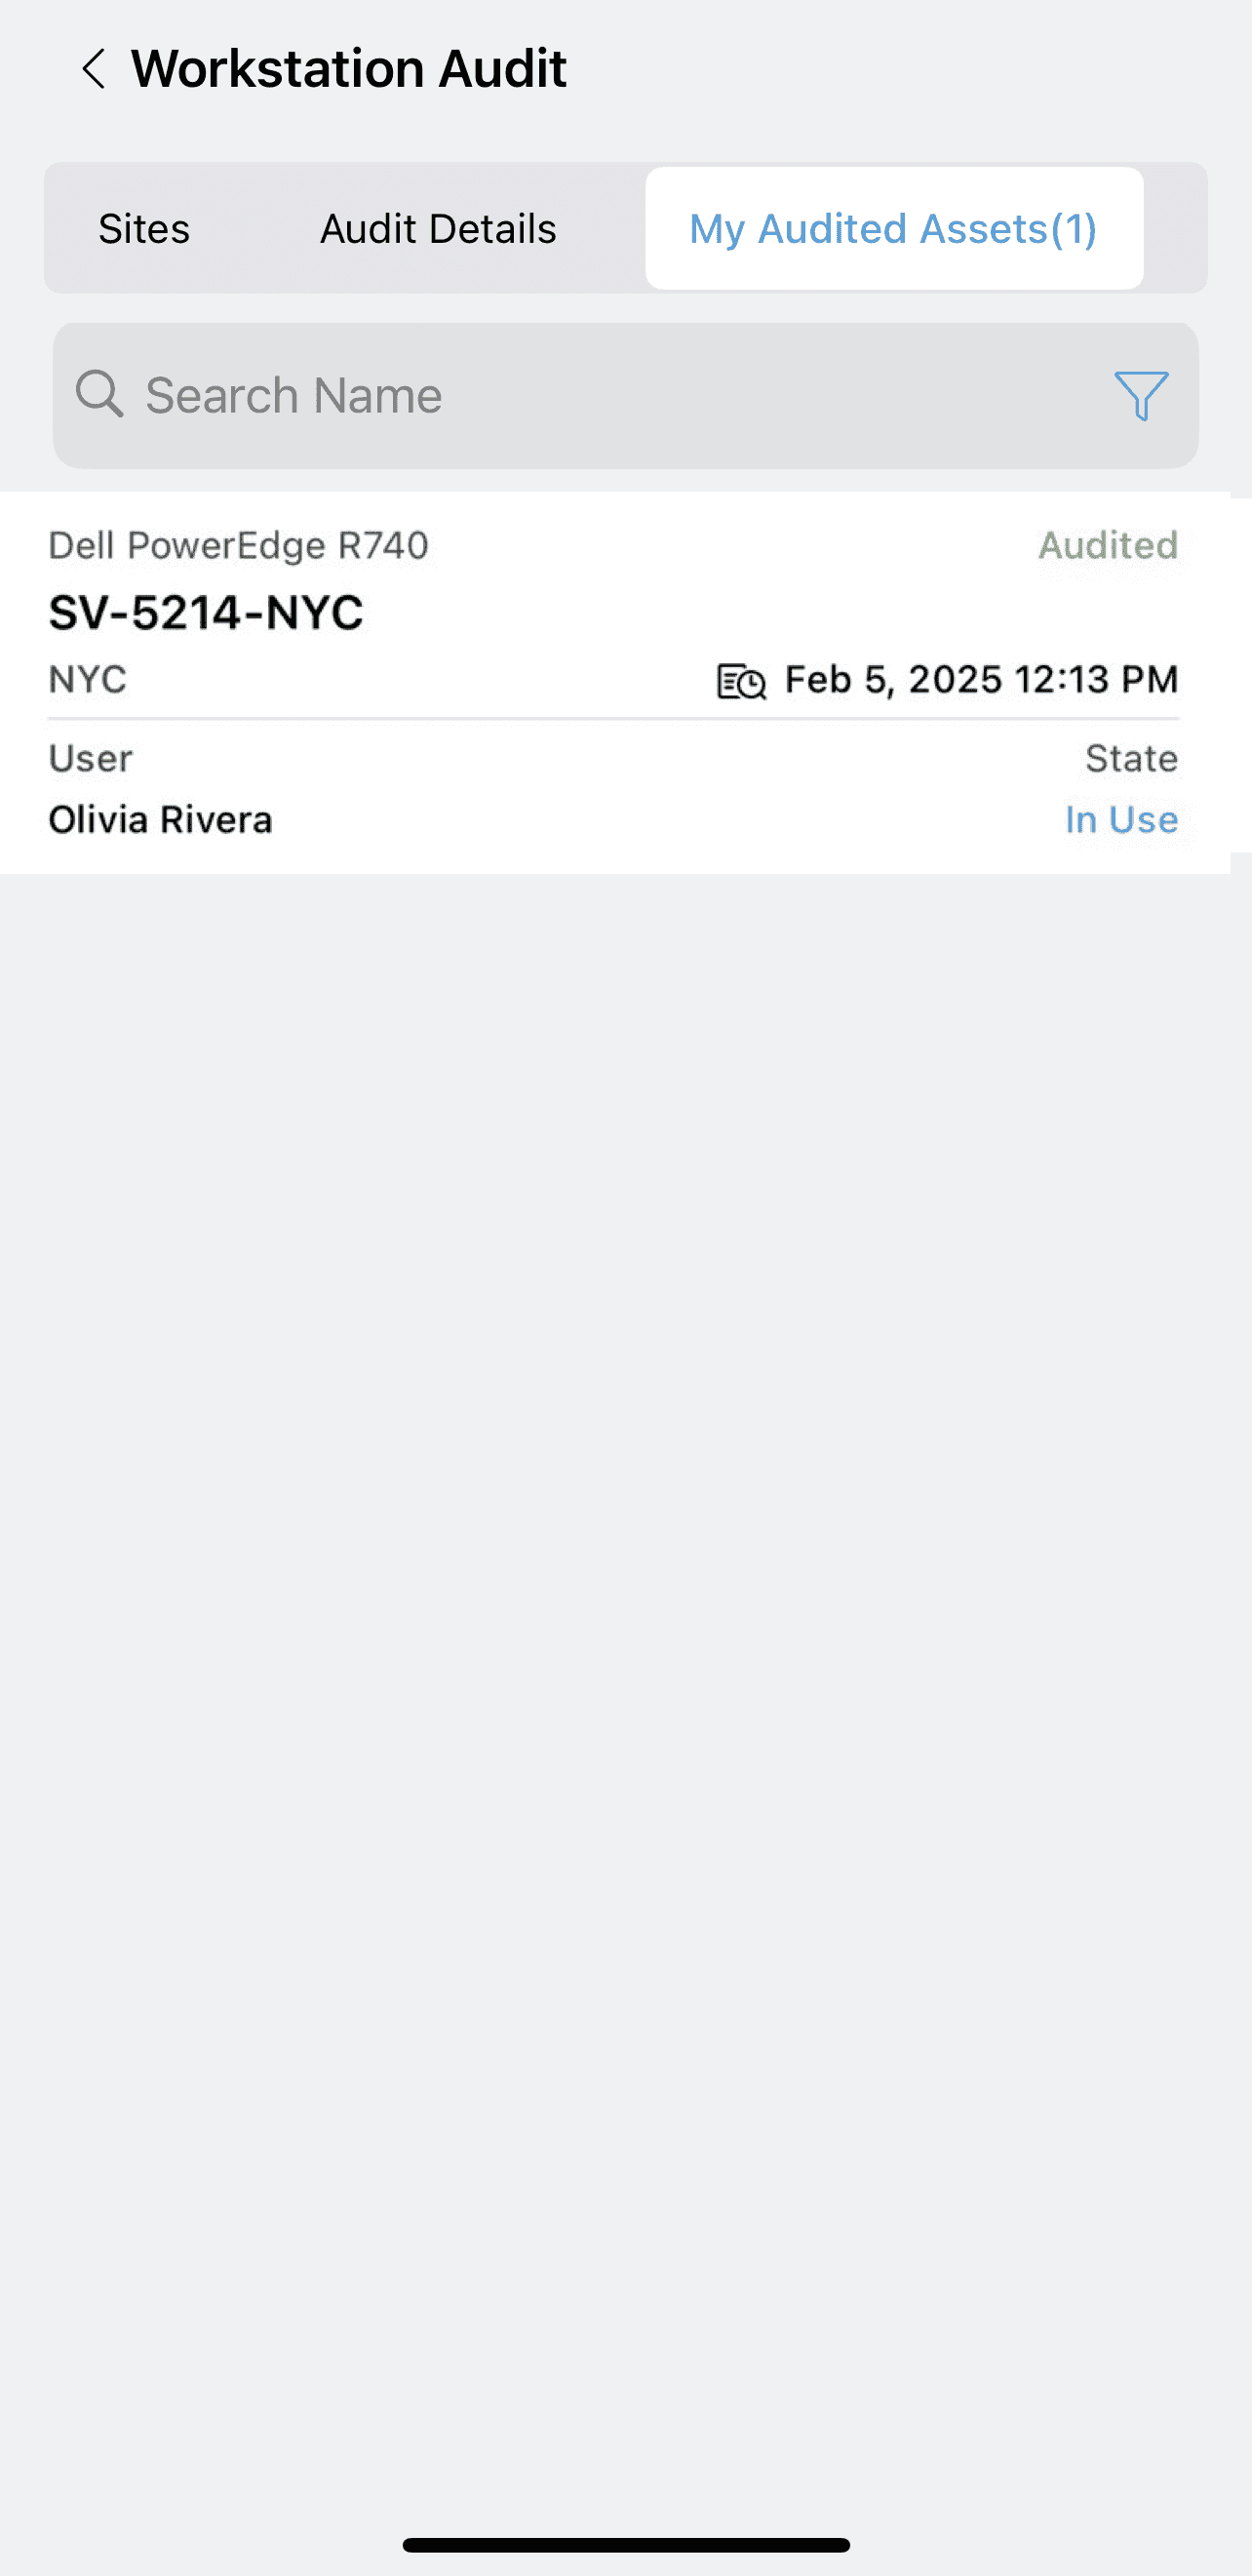
Task: Click the green Audited status label
Action: pyautogui.click(x=1108, y=545)
